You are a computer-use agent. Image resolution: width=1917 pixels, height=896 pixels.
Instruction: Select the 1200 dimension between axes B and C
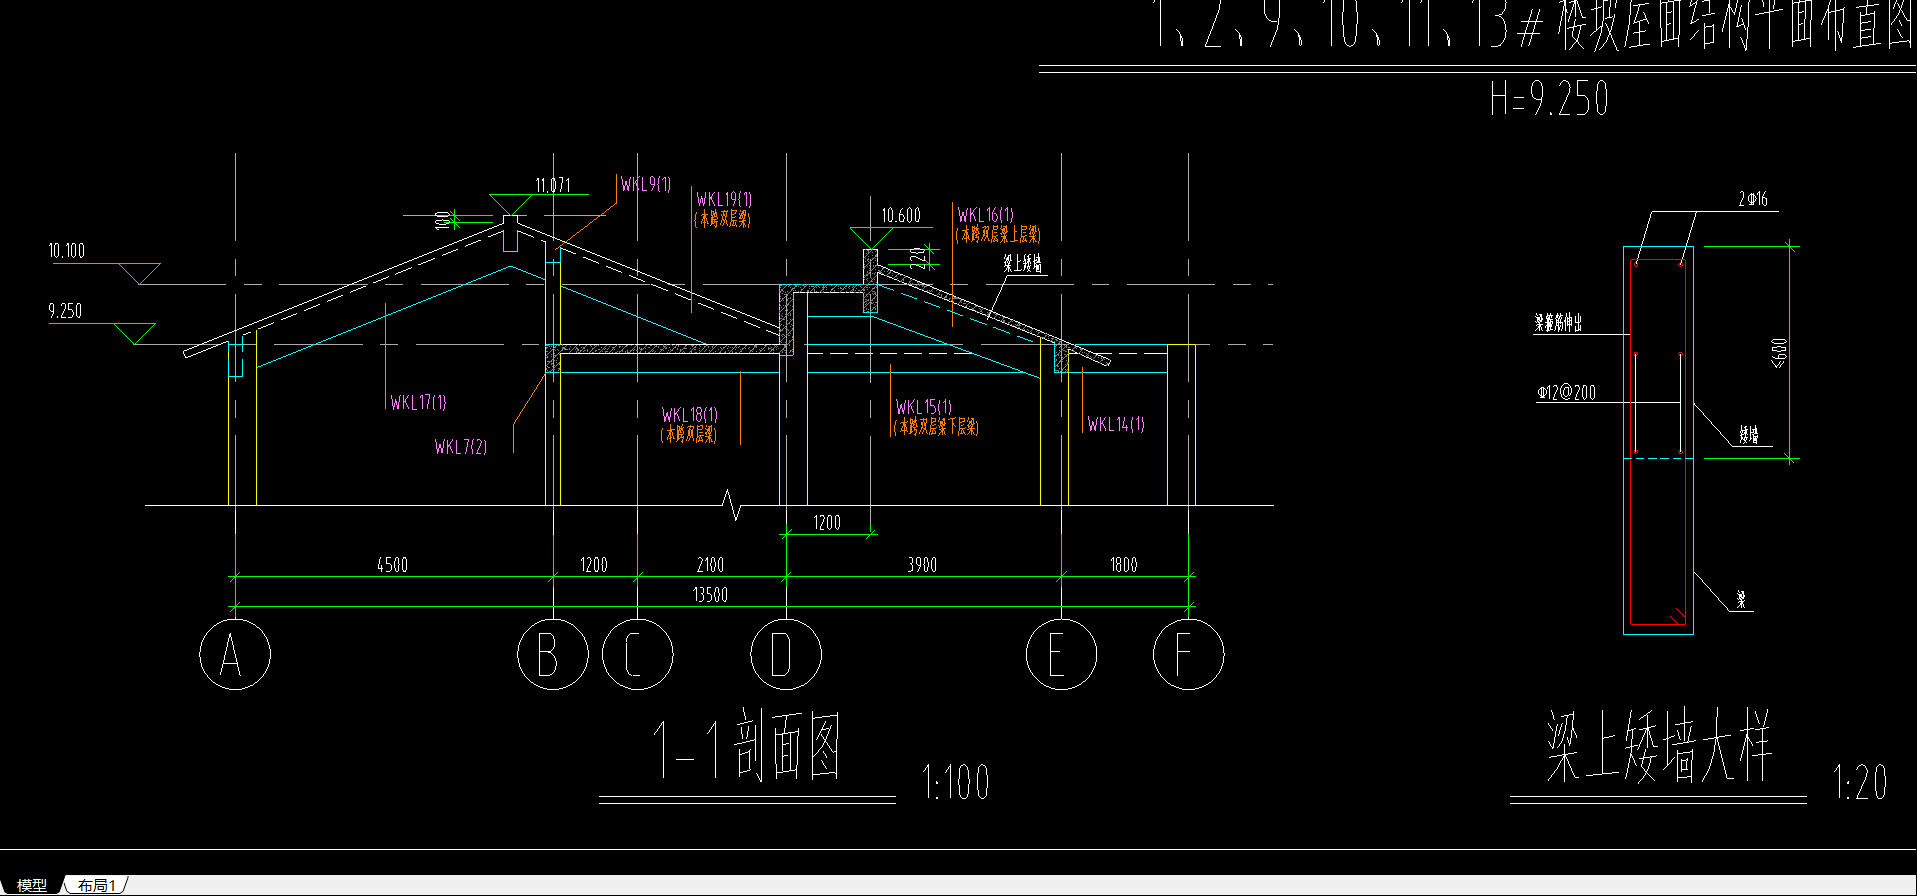[594, 565]
